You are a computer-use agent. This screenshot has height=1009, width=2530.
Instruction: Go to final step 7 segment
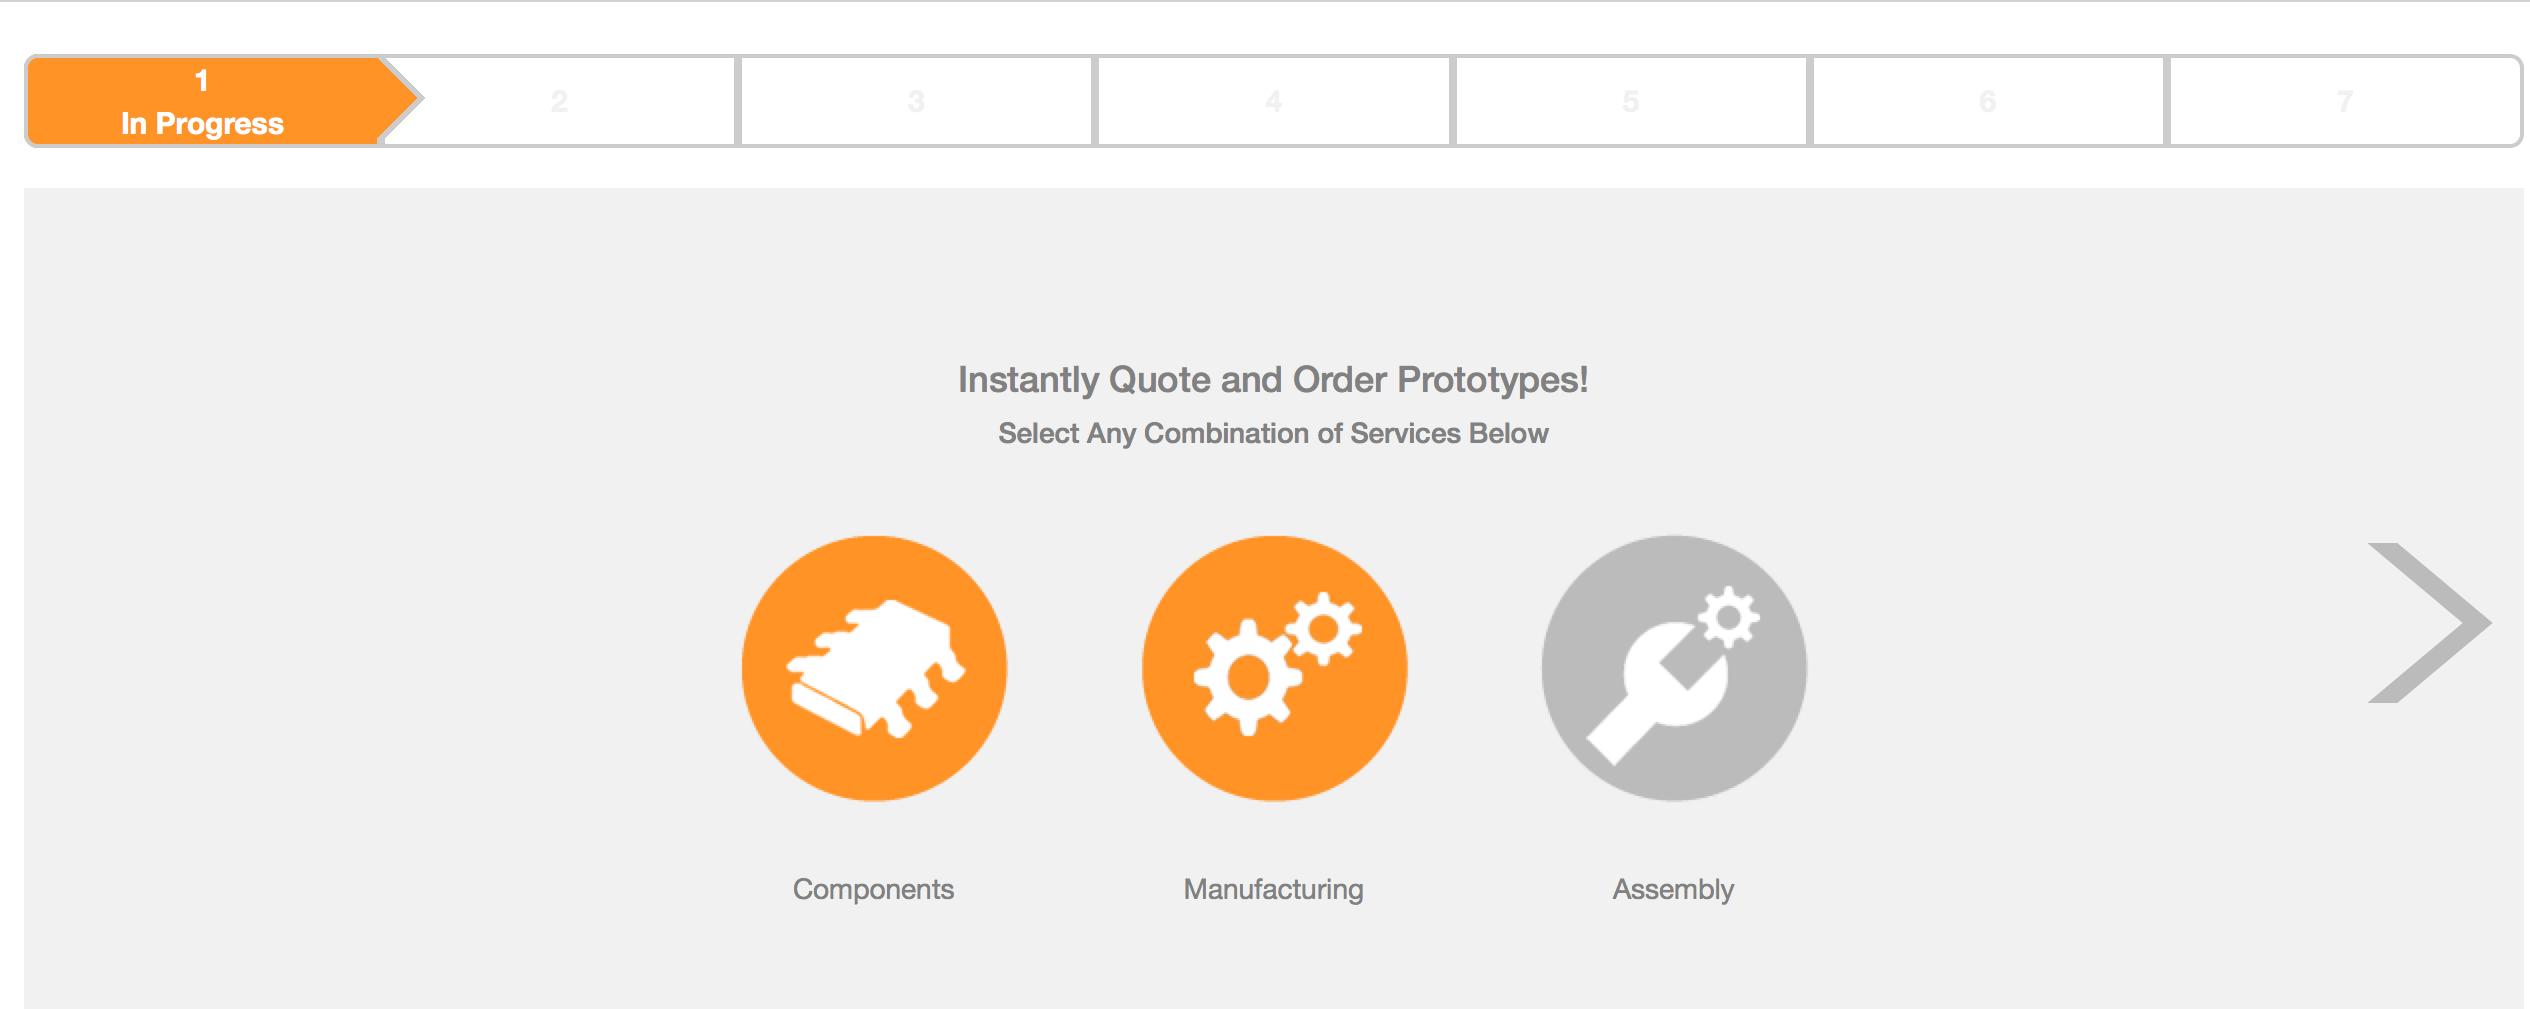pos(2344,101)
